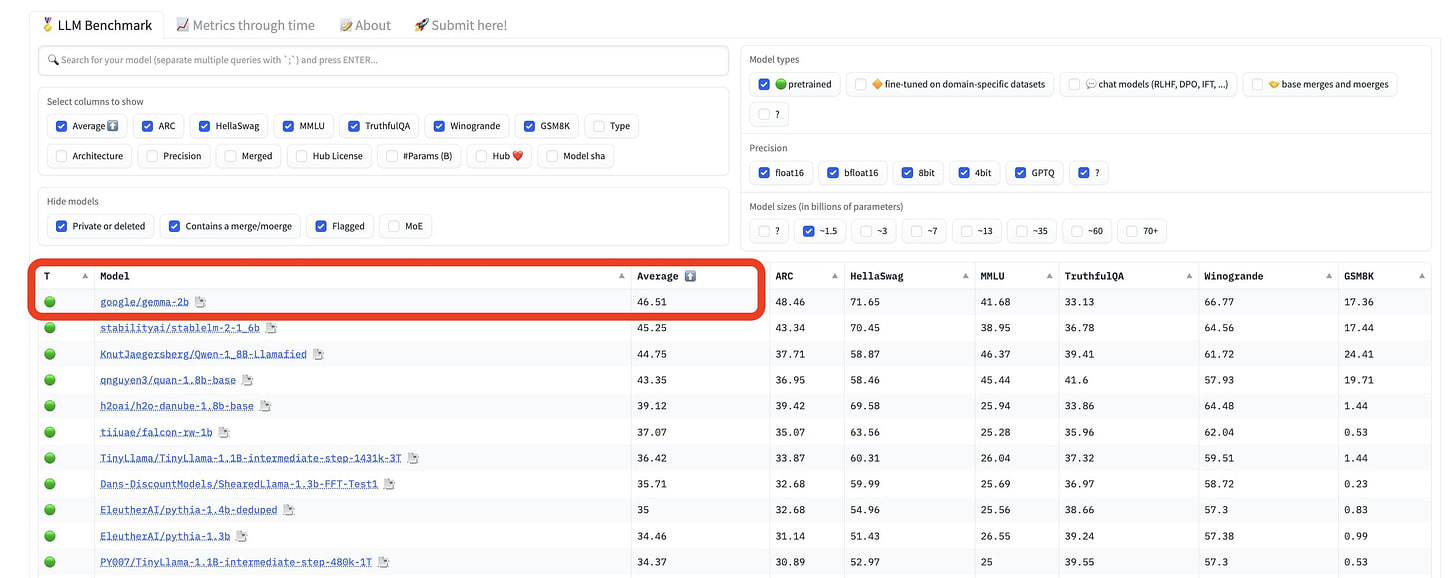
Task: Click the model search input field
Action: [x=383, y=60]
